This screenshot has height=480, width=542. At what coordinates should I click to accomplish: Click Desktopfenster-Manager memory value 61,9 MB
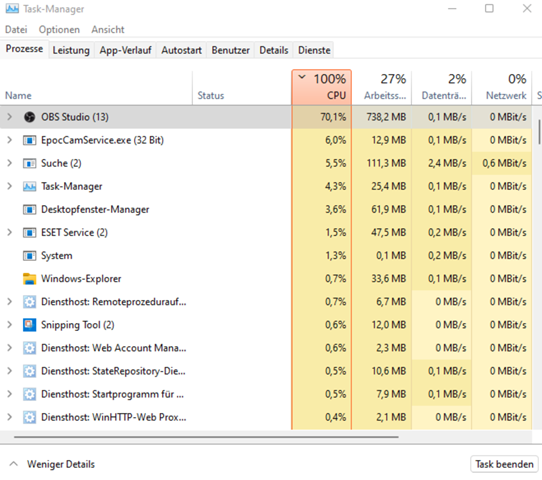389,209
